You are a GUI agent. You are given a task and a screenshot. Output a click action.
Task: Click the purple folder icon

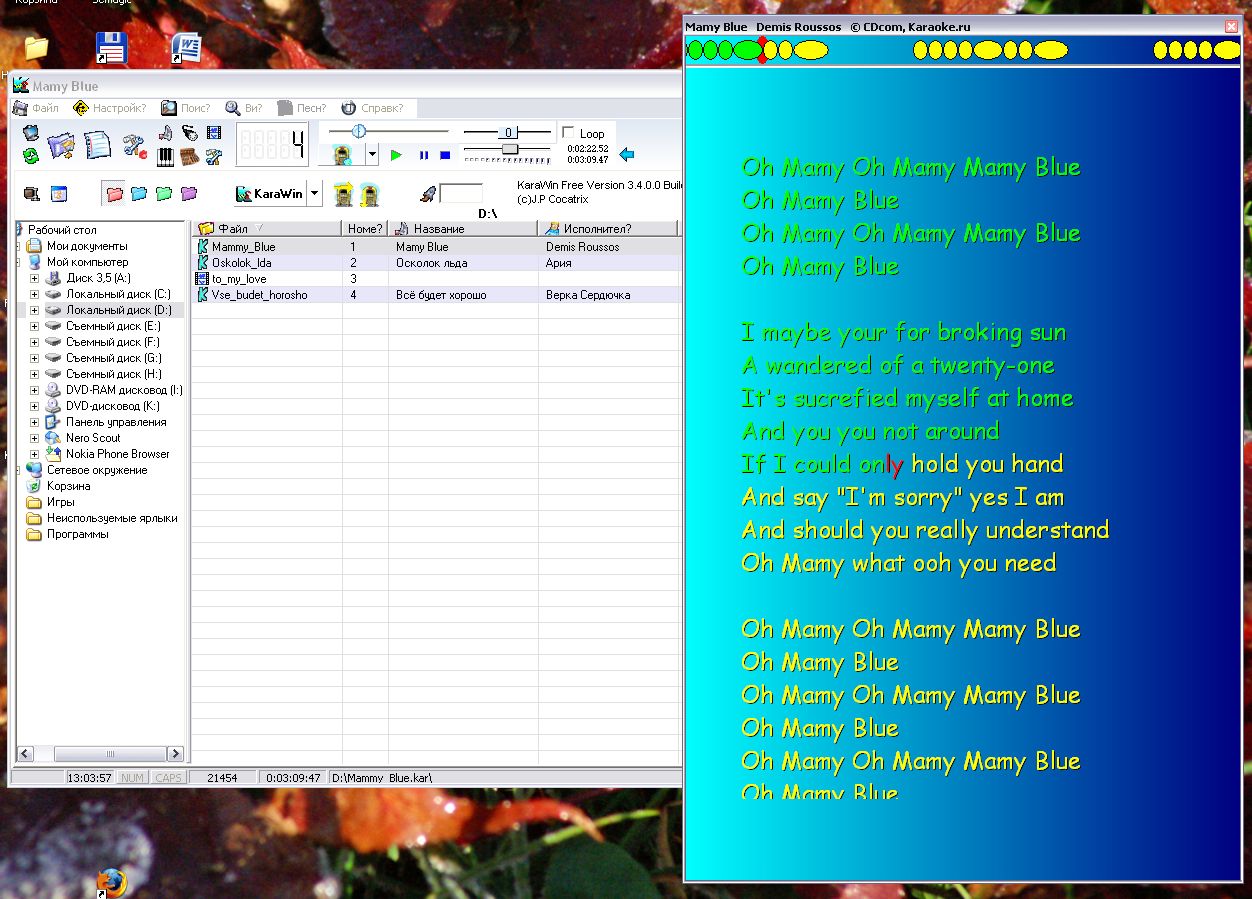pyautogui.click(x=188, y=194)
